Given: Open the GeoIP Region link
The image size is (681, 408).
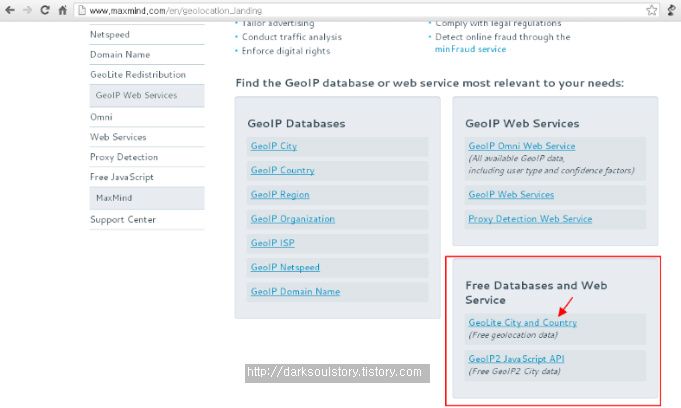Looking at the screenshot, I should coord(280,195).
